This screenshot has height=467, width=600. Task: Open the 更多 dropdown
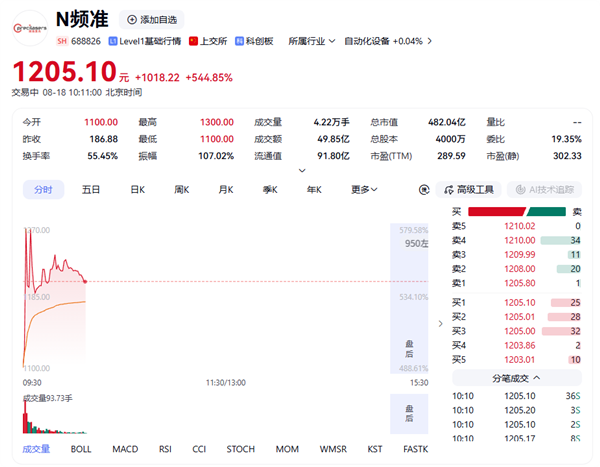(x=364, y=189)
